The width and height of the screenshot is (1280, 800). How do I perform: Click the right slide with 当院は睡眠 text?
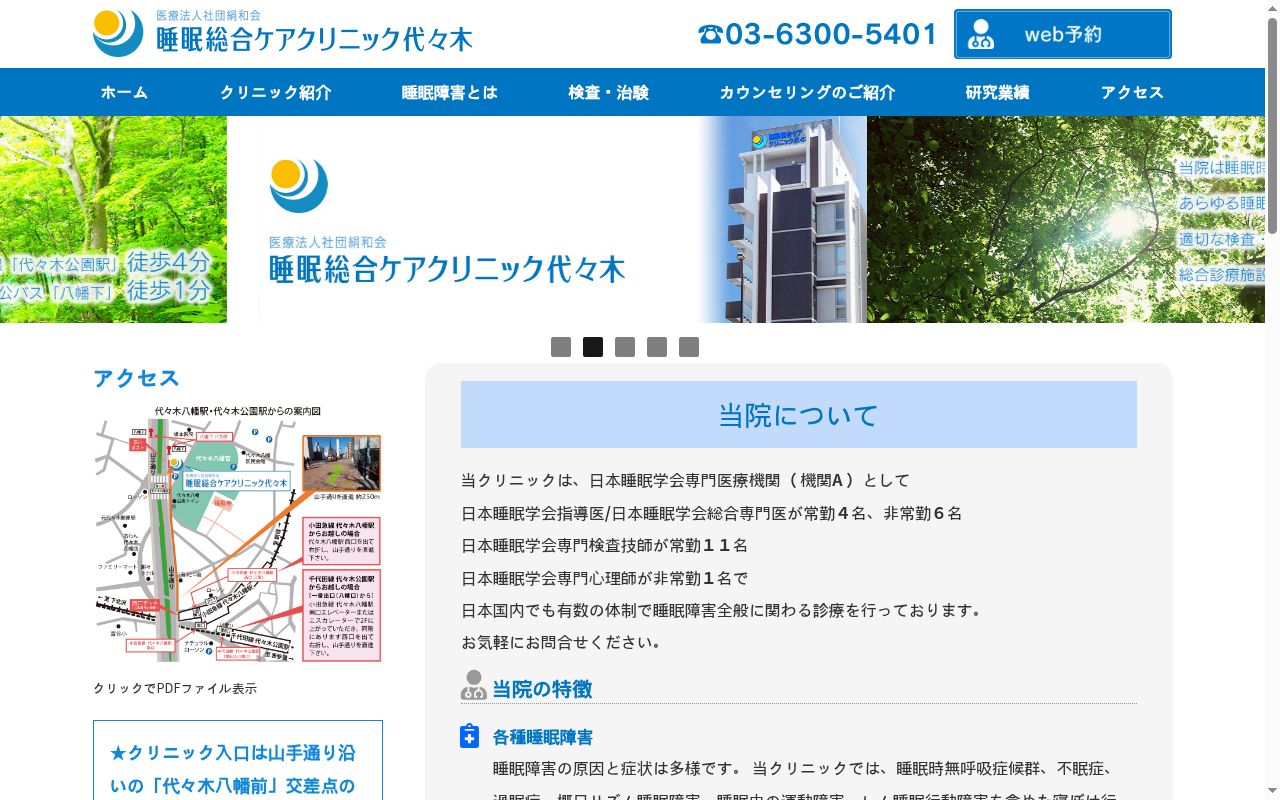tap(1066, 219)
